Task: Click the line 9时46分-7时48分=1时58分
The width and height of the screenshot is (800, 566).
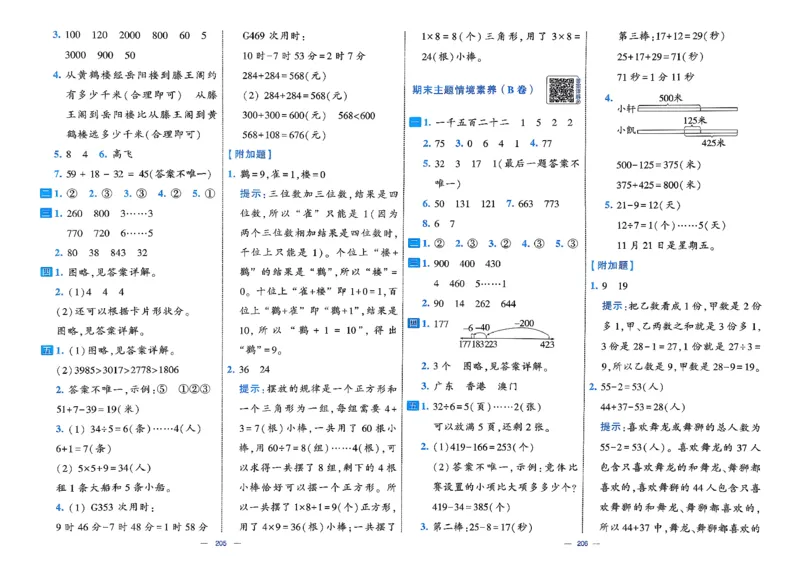Action: click(132, 527)
